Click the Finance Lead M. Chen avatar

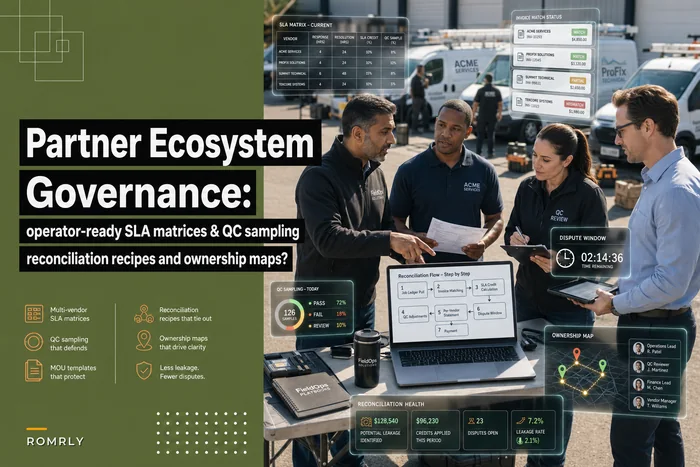click(638, 384)
